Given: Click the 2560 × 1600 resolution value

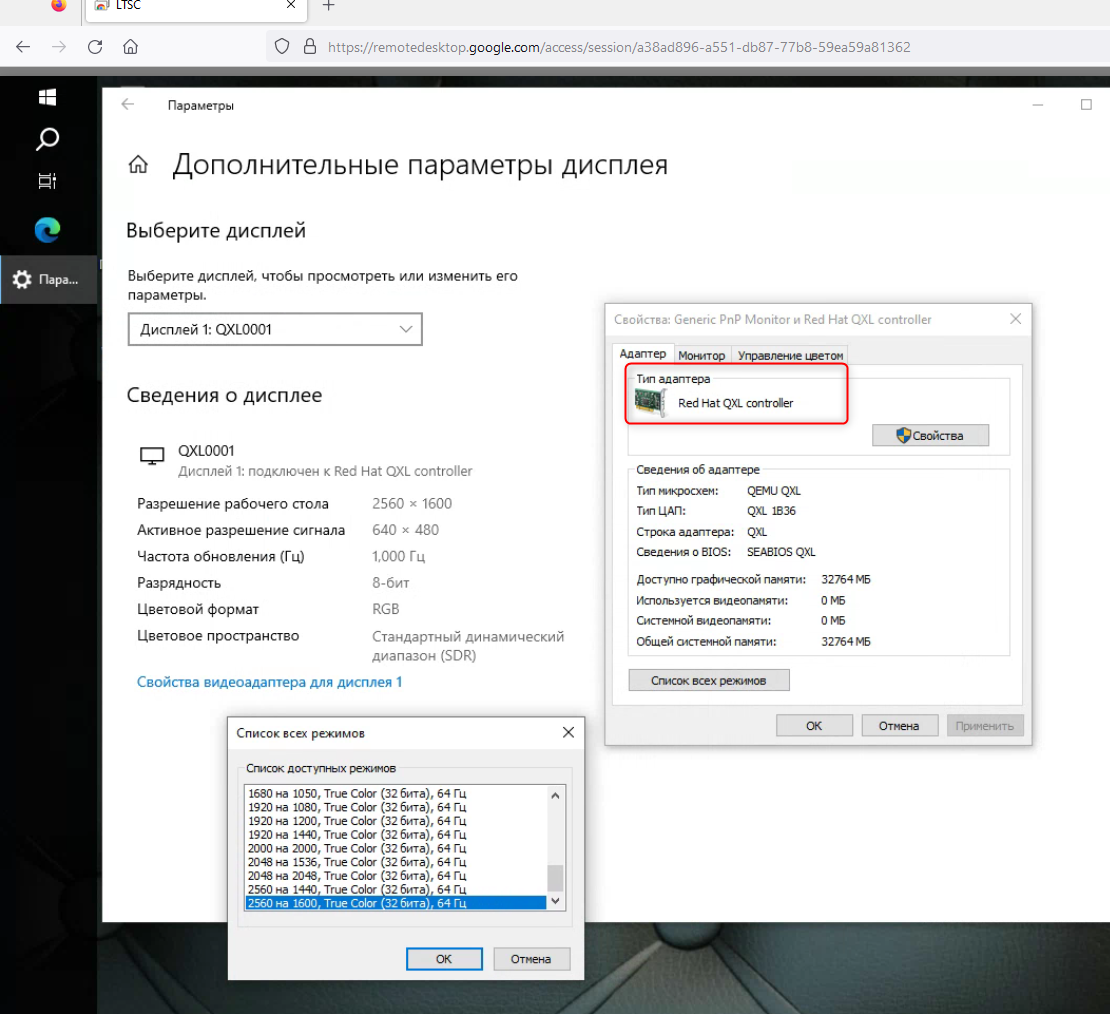Looking at the screenshot, I should (x=412, y=503).
